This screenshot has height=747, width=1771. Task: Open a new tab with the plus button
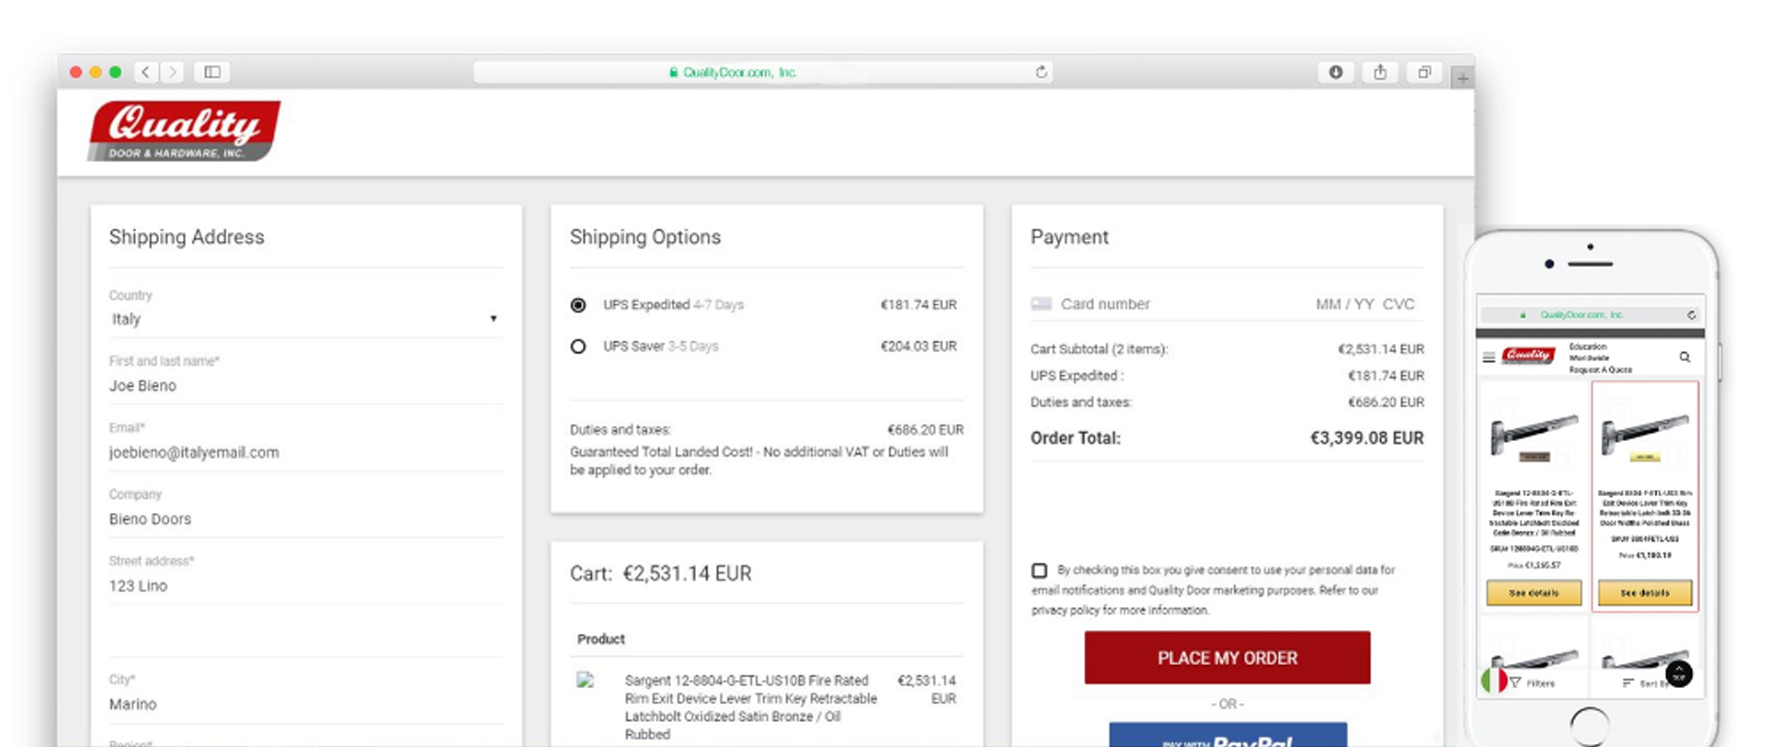1462,78
